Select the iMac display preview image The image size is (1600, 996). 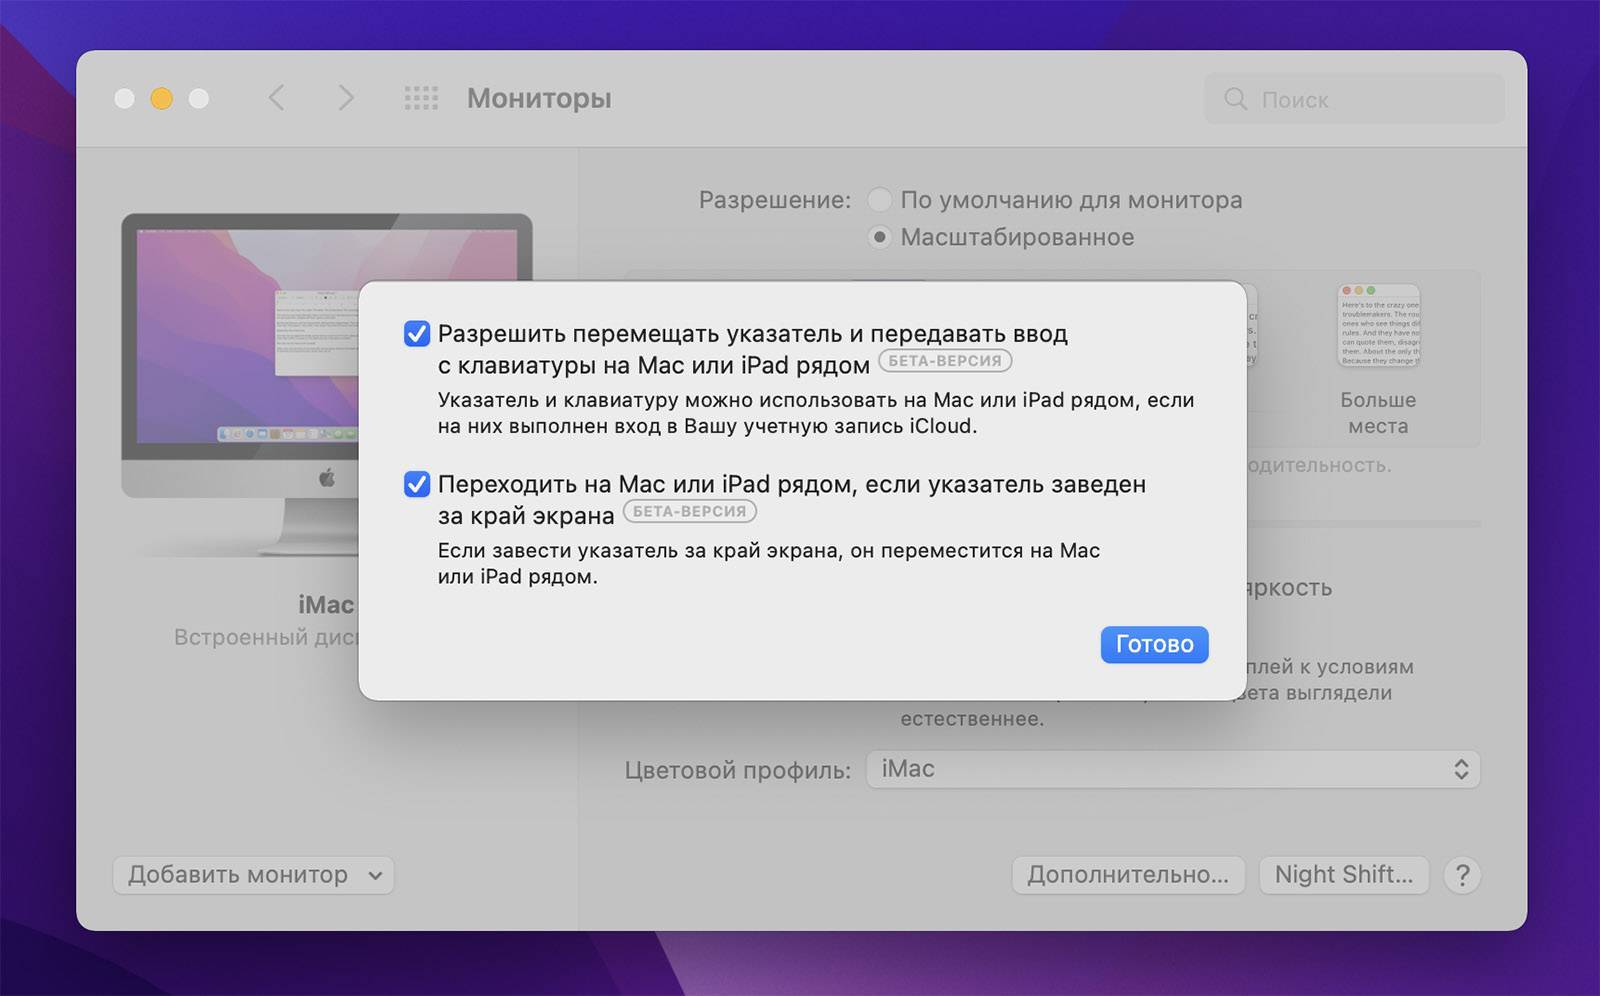coord(326,385)
